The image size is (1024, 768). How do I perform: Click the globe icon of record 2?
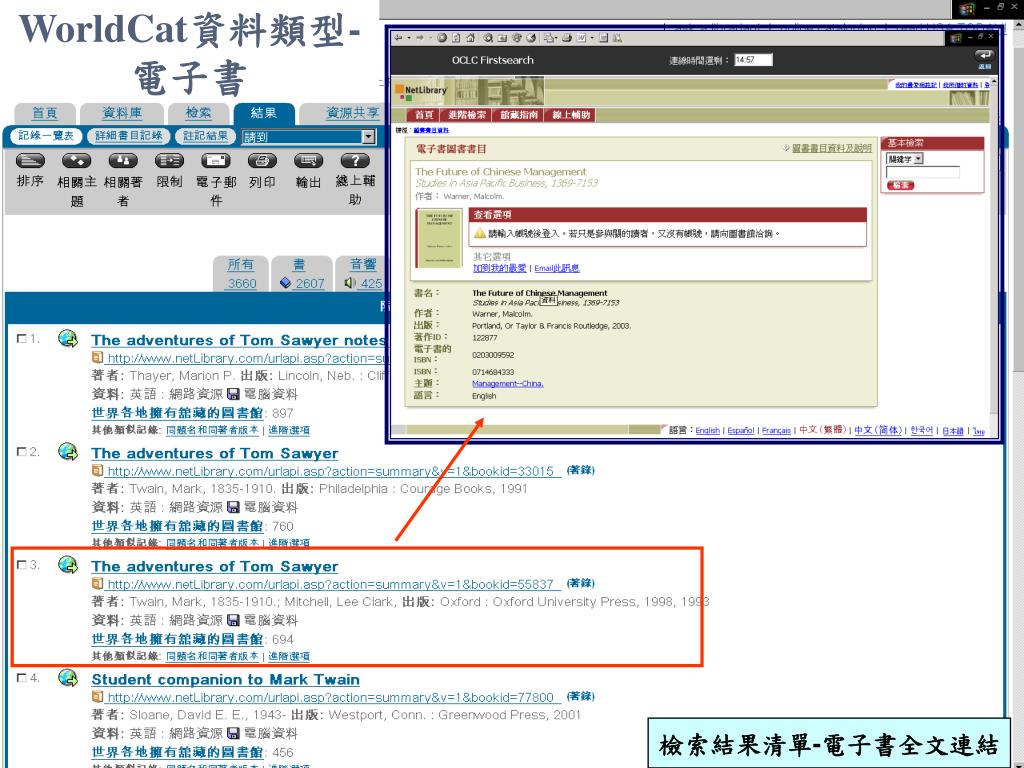coord(68,451)
